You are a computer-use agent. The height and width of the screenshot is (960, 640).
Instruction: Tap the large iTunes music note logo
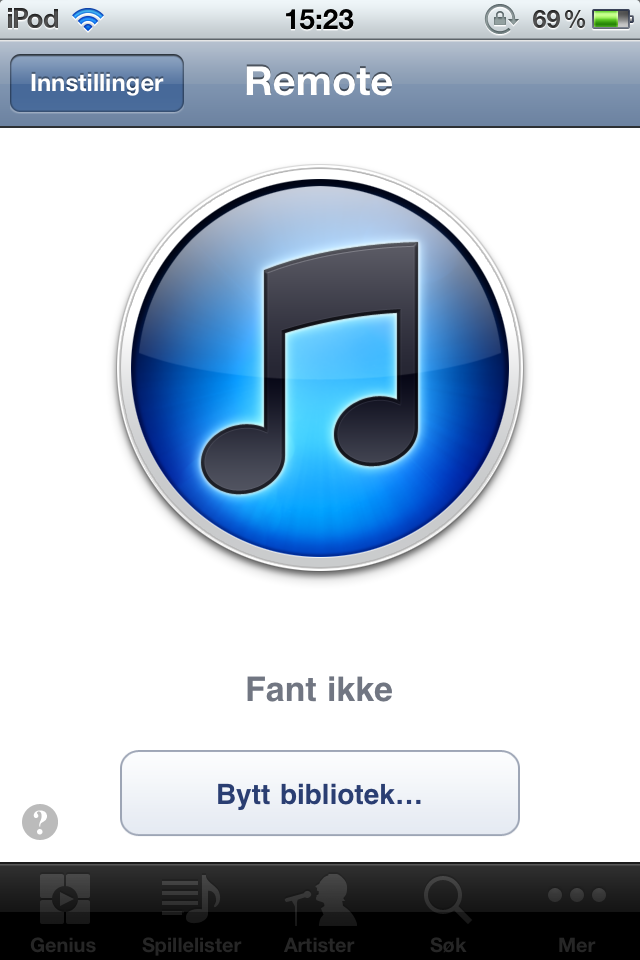[x=320, y=369]
